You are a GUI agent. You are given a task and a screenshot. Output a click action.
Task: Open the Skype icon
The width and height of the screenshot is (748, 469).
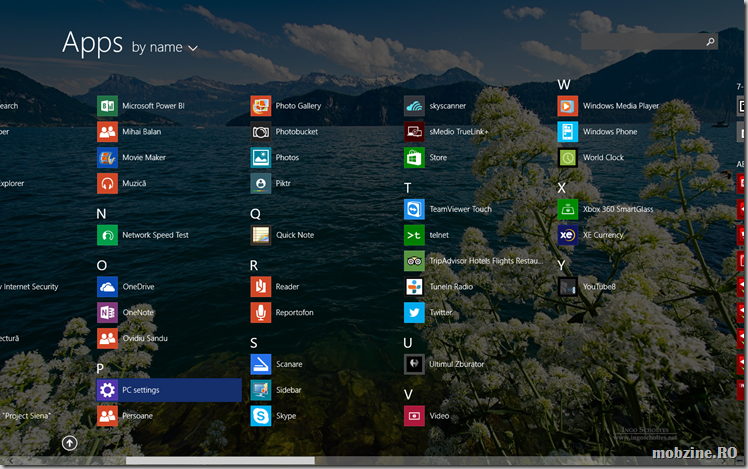[261, 416]
